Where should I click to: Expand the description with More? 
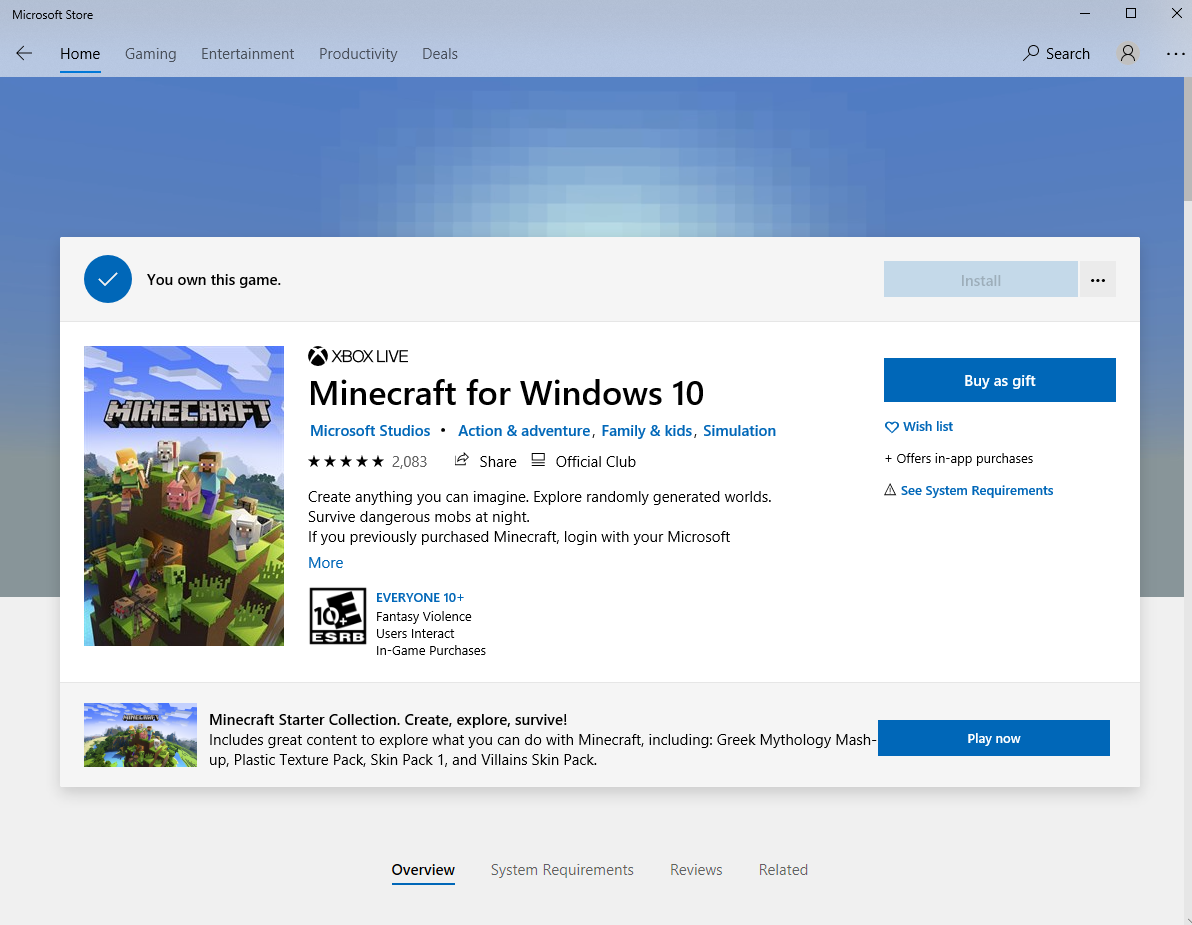point(325,562)
